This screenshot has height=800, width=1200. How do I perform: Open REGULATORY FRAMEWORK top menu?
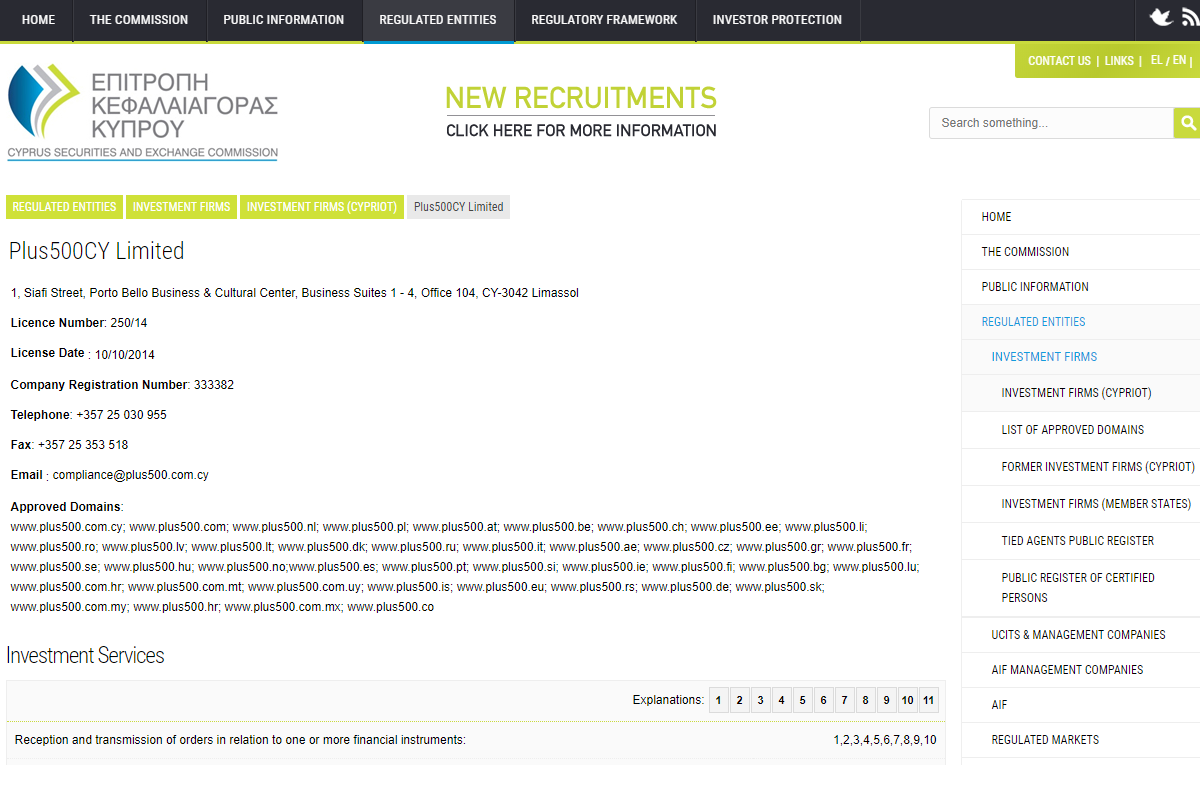pyautogui.click(x=604, y=20)
